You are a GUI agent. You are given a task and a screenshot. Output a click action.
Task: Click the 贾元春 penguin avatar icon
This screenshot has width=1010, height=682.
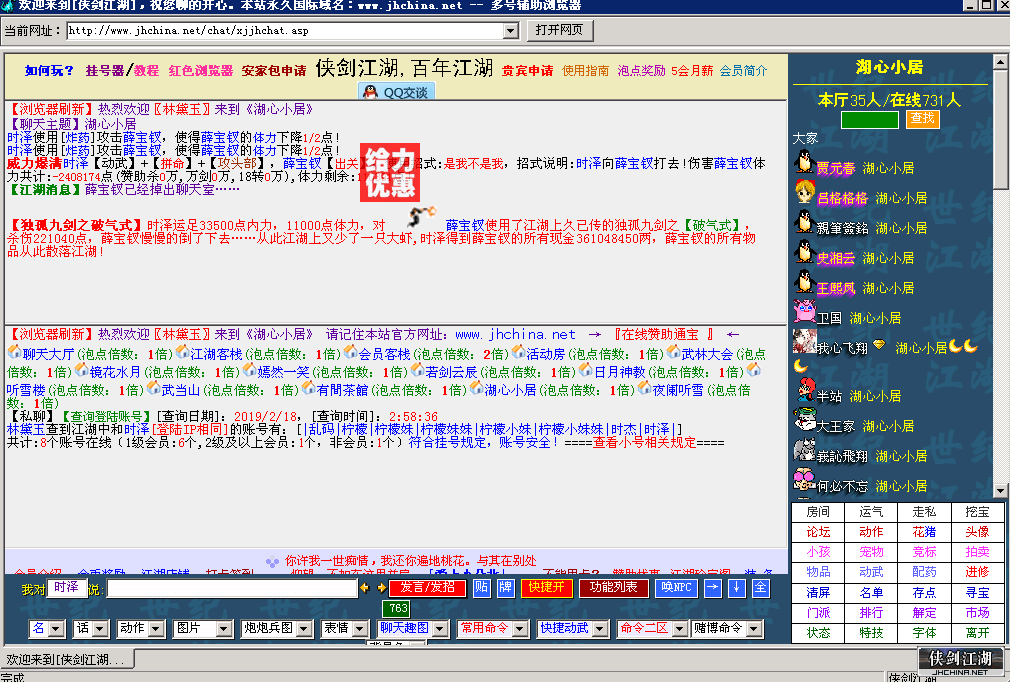(803, 162)
